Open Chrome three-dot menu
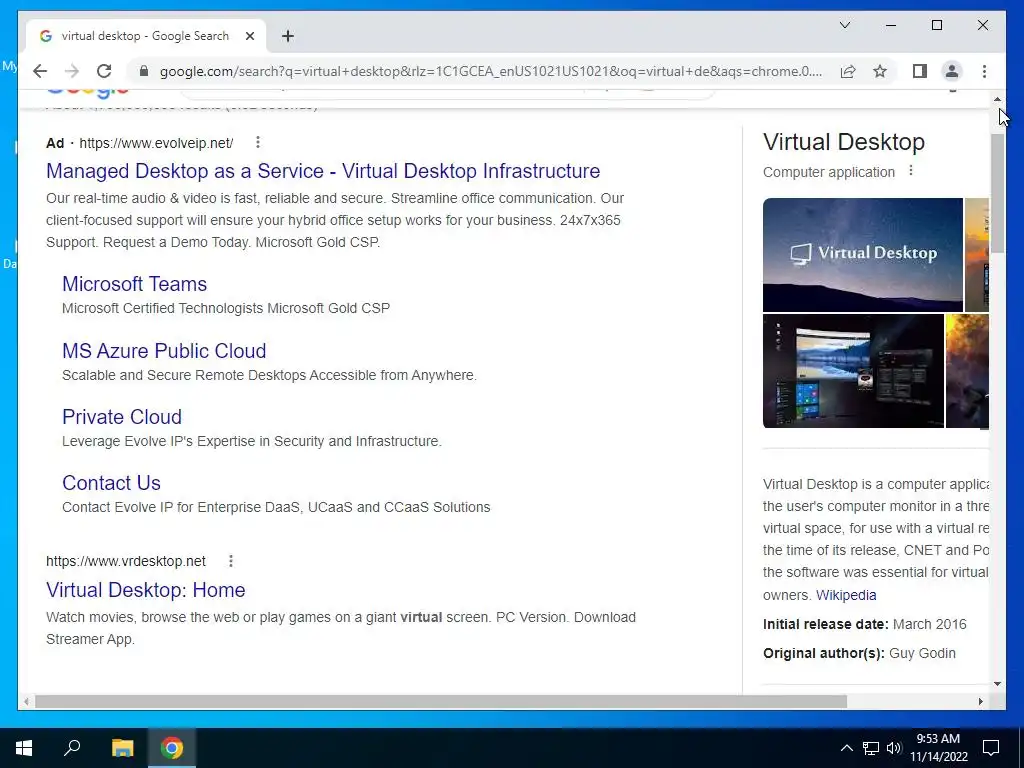This screenshot has height=768, width=1024. pos(984,71)
